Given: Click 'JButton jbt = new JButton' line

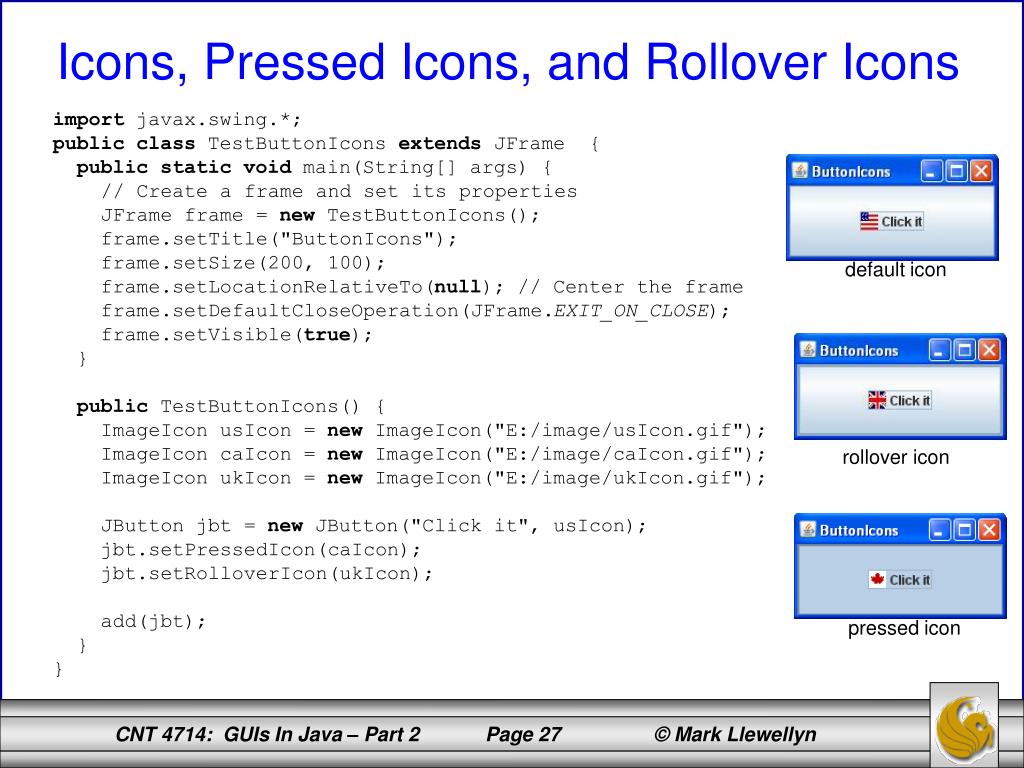Looking at the screenshot, I should click(x=374, y=526).
